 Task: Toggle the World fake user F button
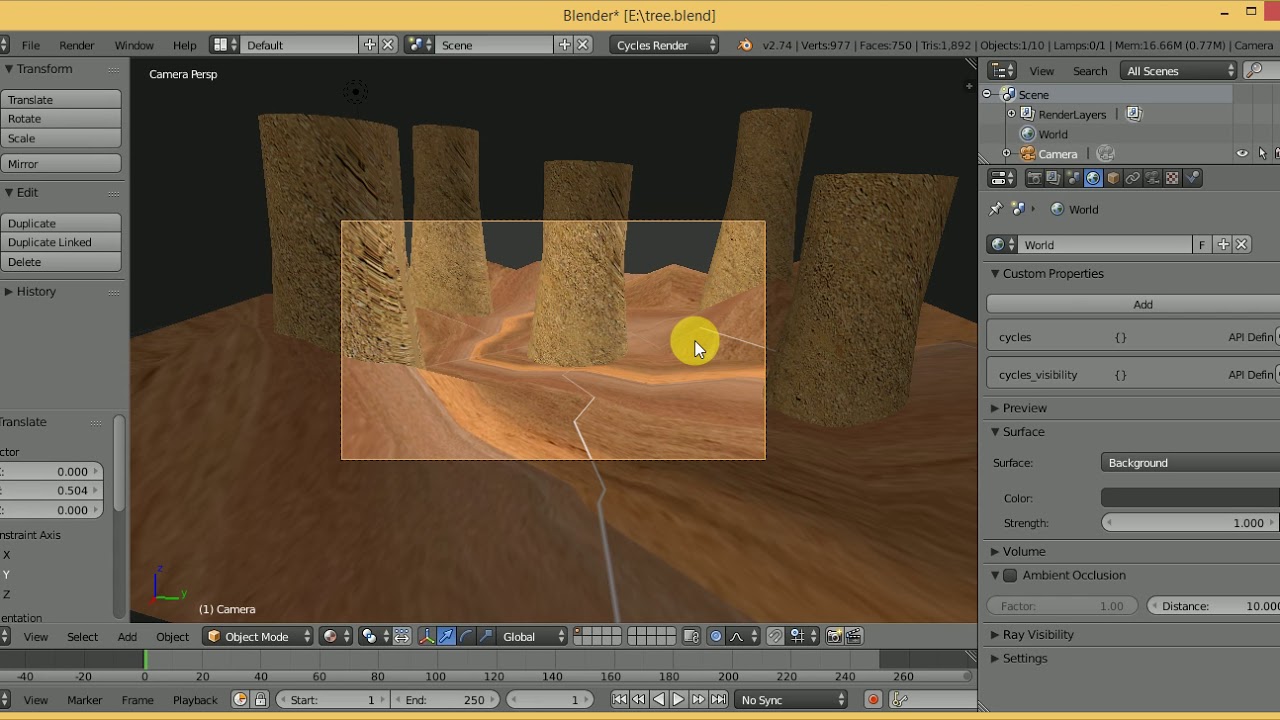1202,245
